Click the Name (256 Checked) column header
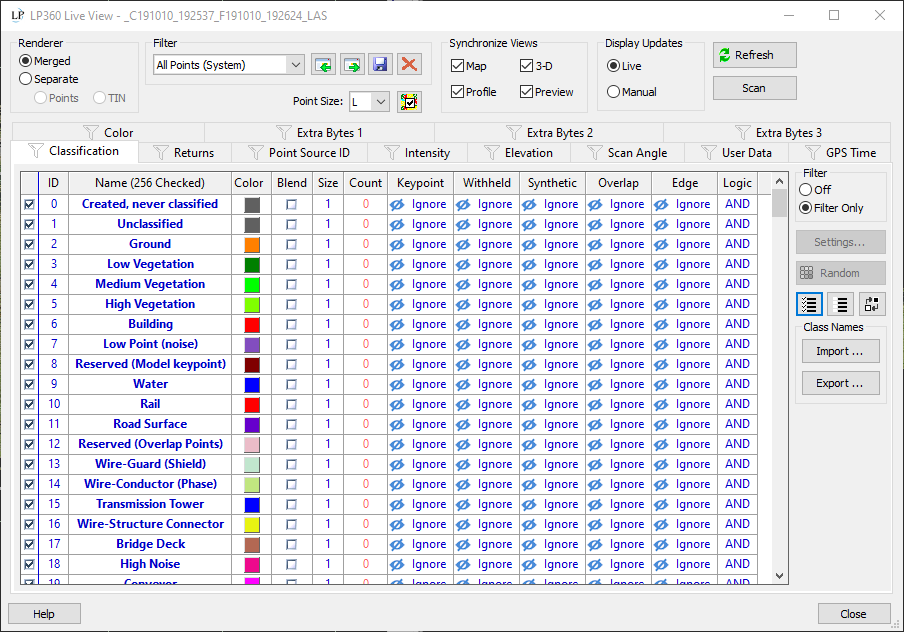904x632 pixels. pos(150,183)
